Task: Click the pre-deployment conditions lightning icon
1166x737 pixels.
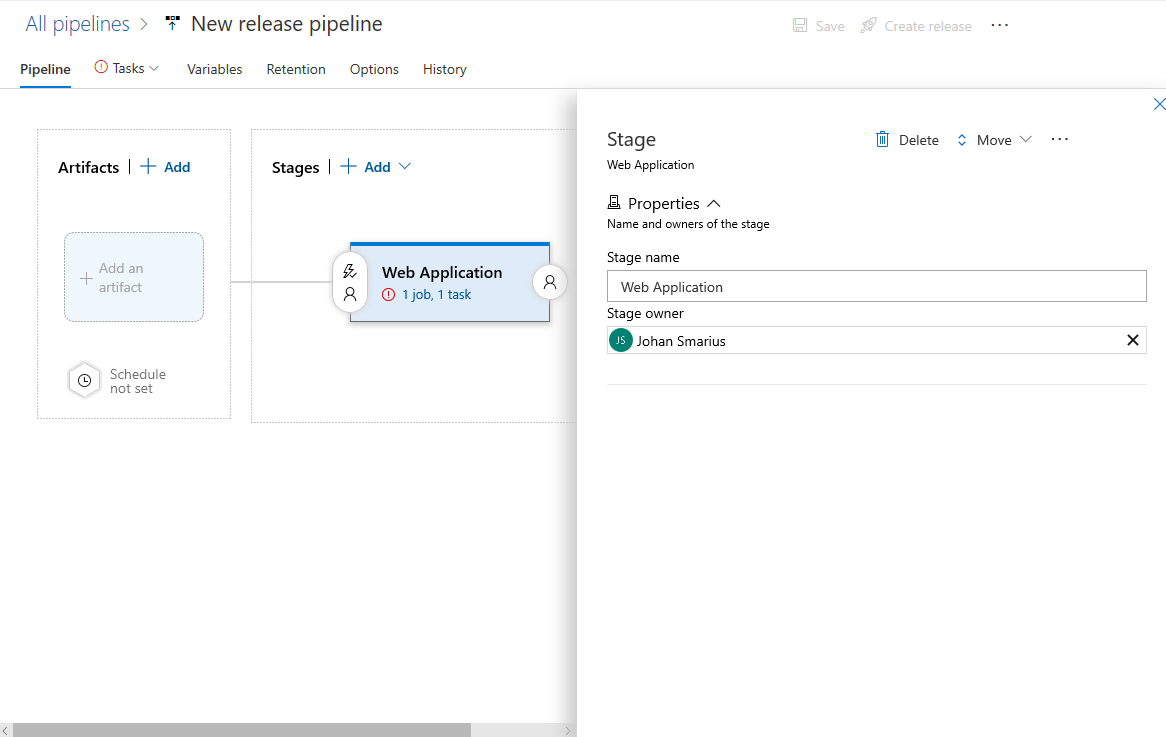Action: pyautogui.click(x=350, y=270)
